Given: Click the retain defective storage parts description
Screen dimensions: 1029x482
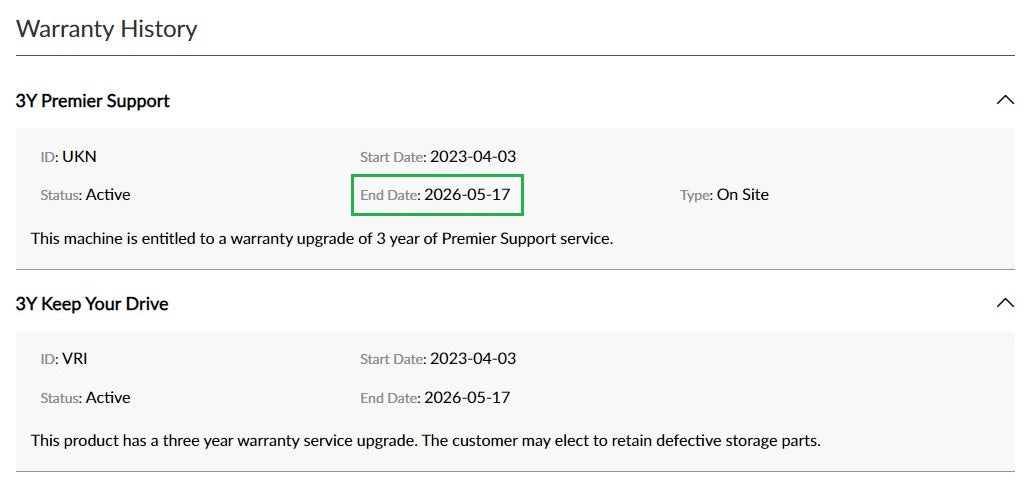Looking at the screenshot, I should (x=425, y=441).
